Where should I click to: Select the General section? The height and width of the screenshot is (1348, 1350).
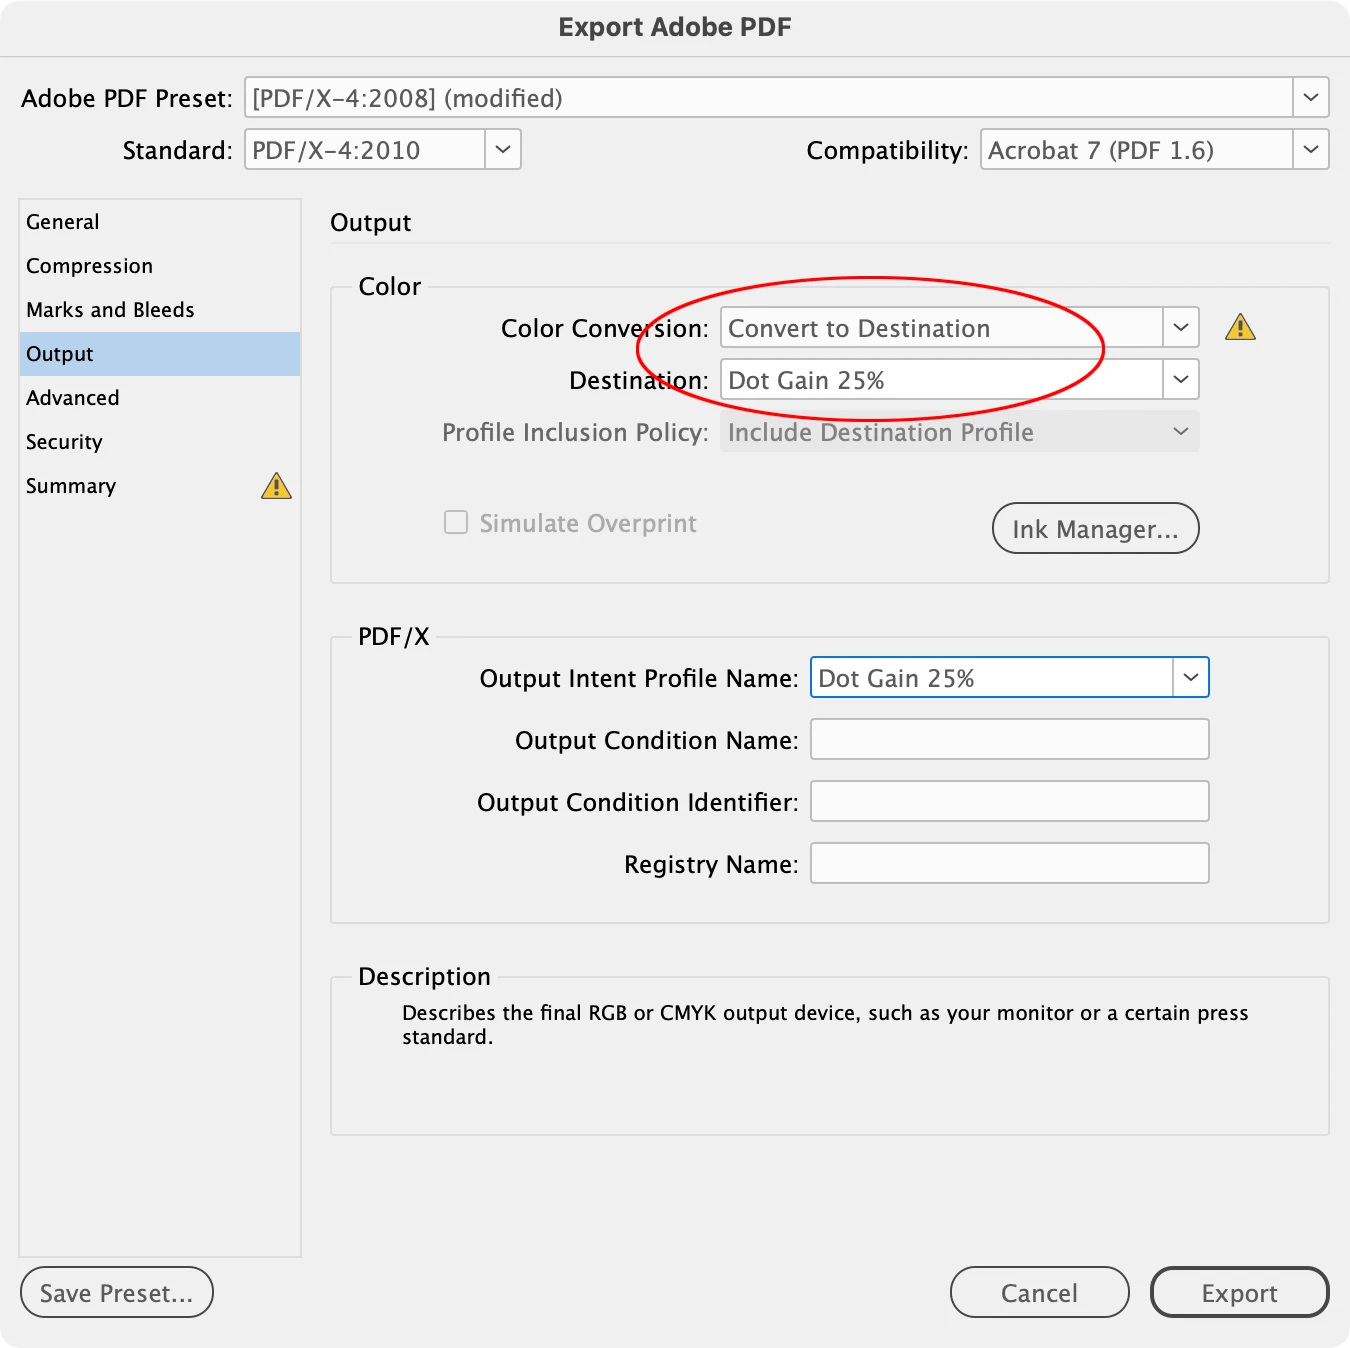[160, 222]
